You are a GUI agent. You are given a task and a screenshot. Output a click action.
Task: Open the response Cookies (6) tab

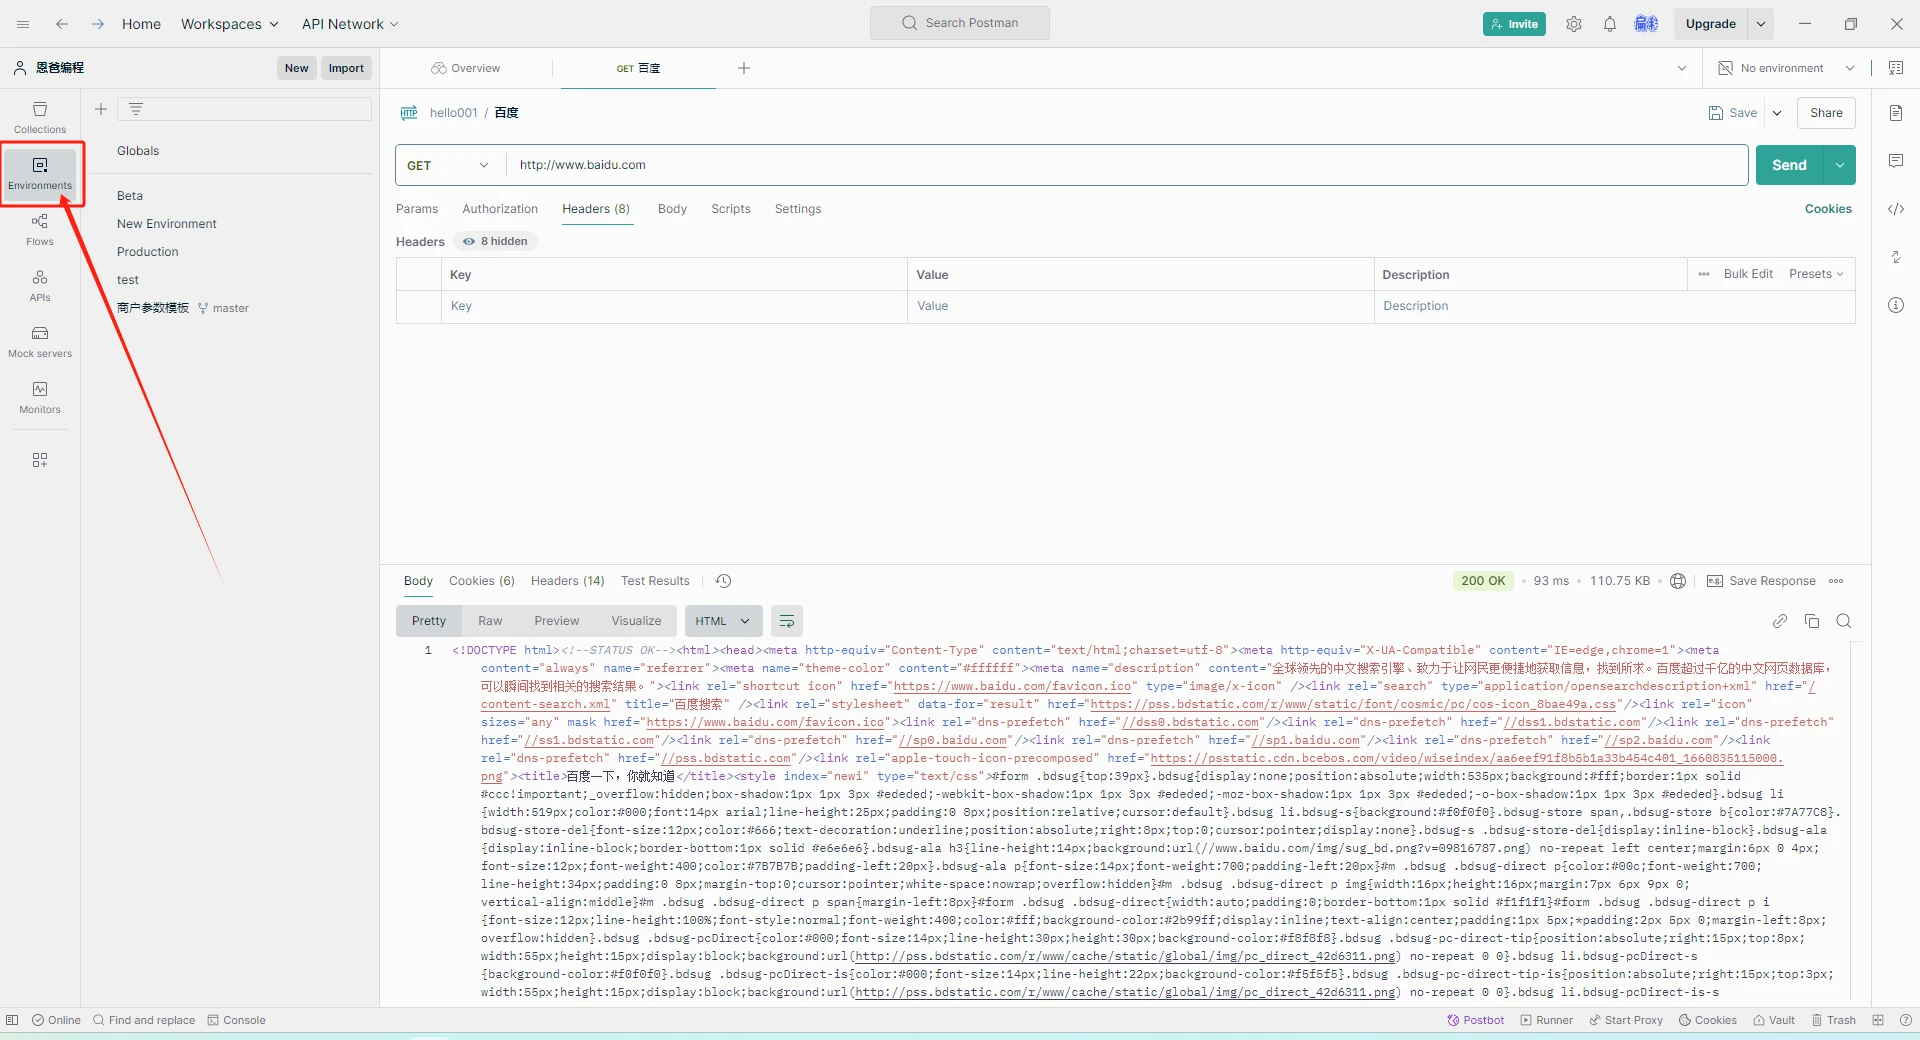[x=482, y=581]
